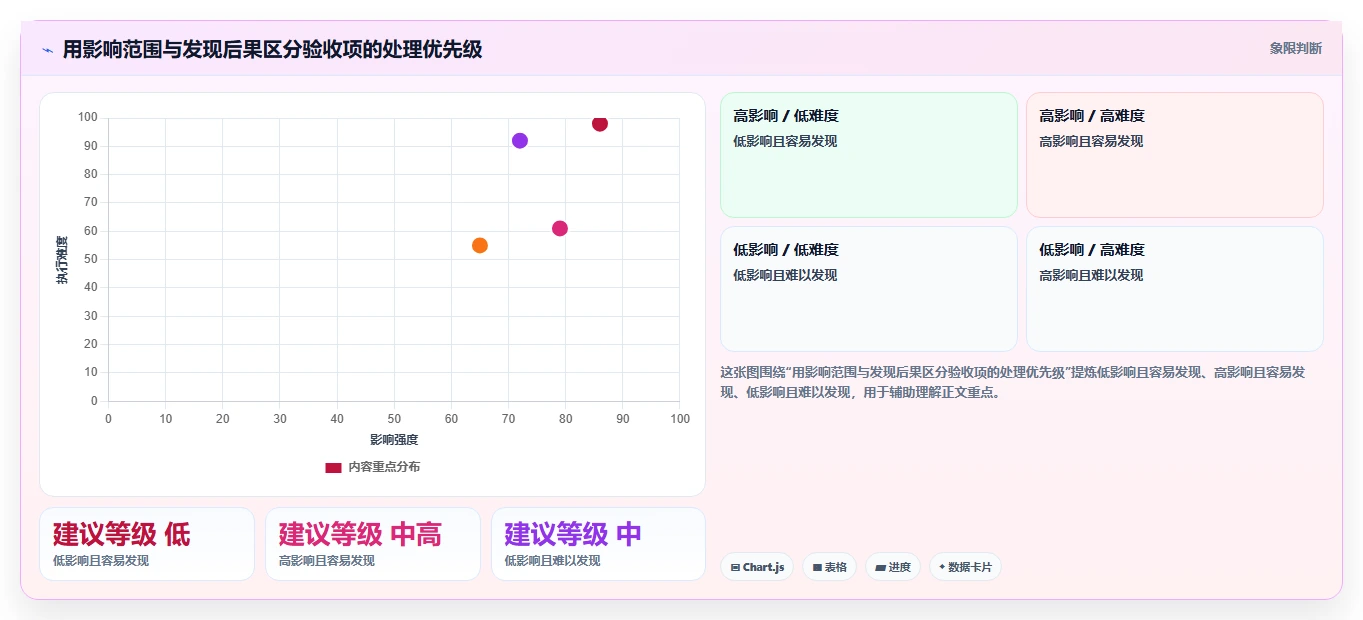Select the pink scatter data point
The height and width of the screenshot is (620, 1363).
click(x=560, y=228)
